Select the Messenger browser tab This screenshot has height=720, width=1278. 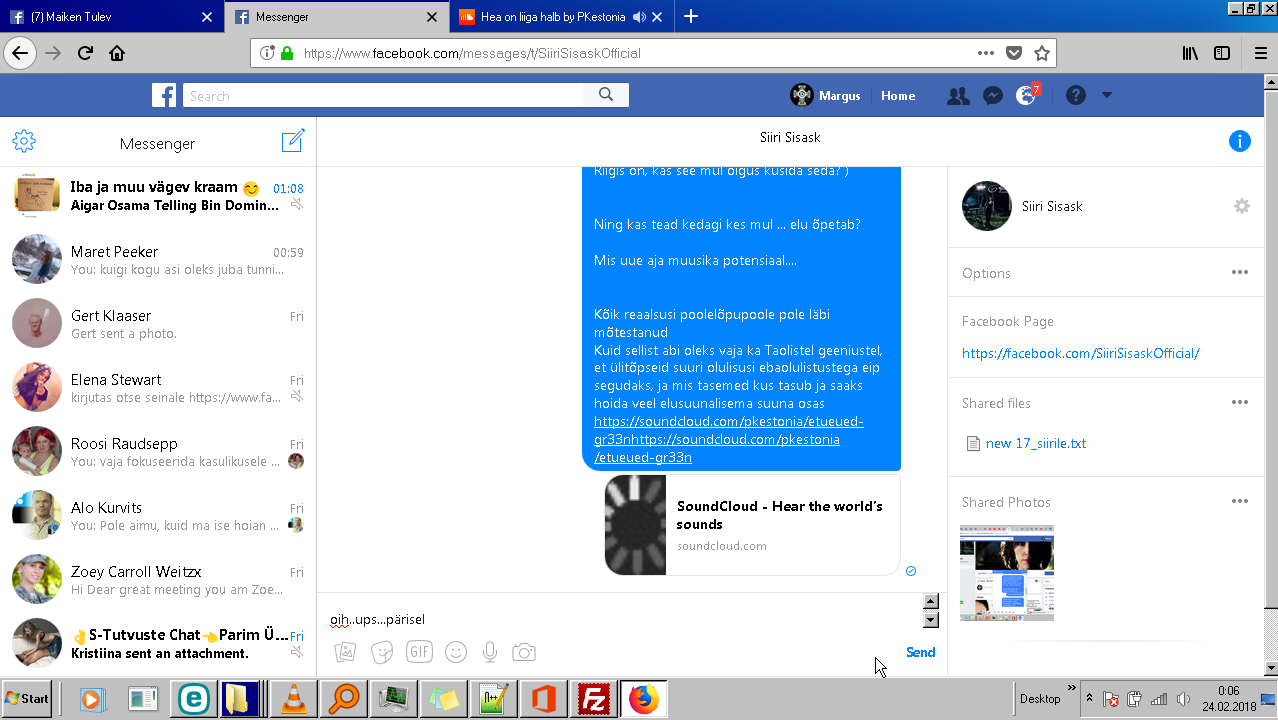335,17
